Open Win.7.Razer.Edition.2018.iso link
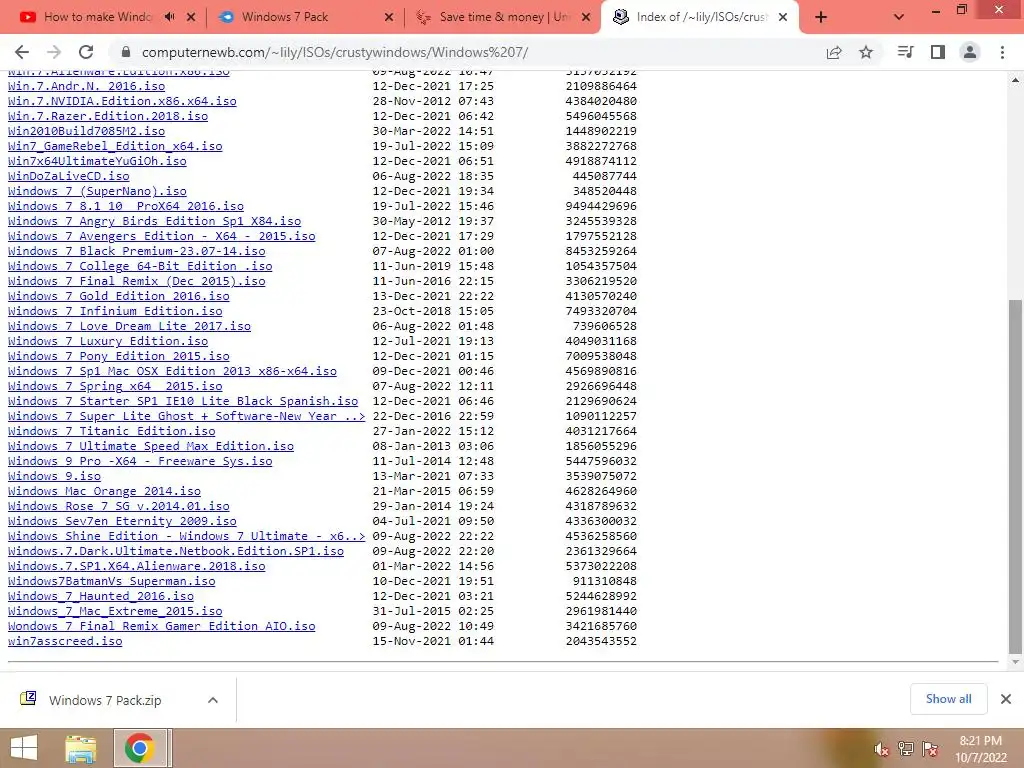This screenshot has height=768, width=1024. pos(108,116)
